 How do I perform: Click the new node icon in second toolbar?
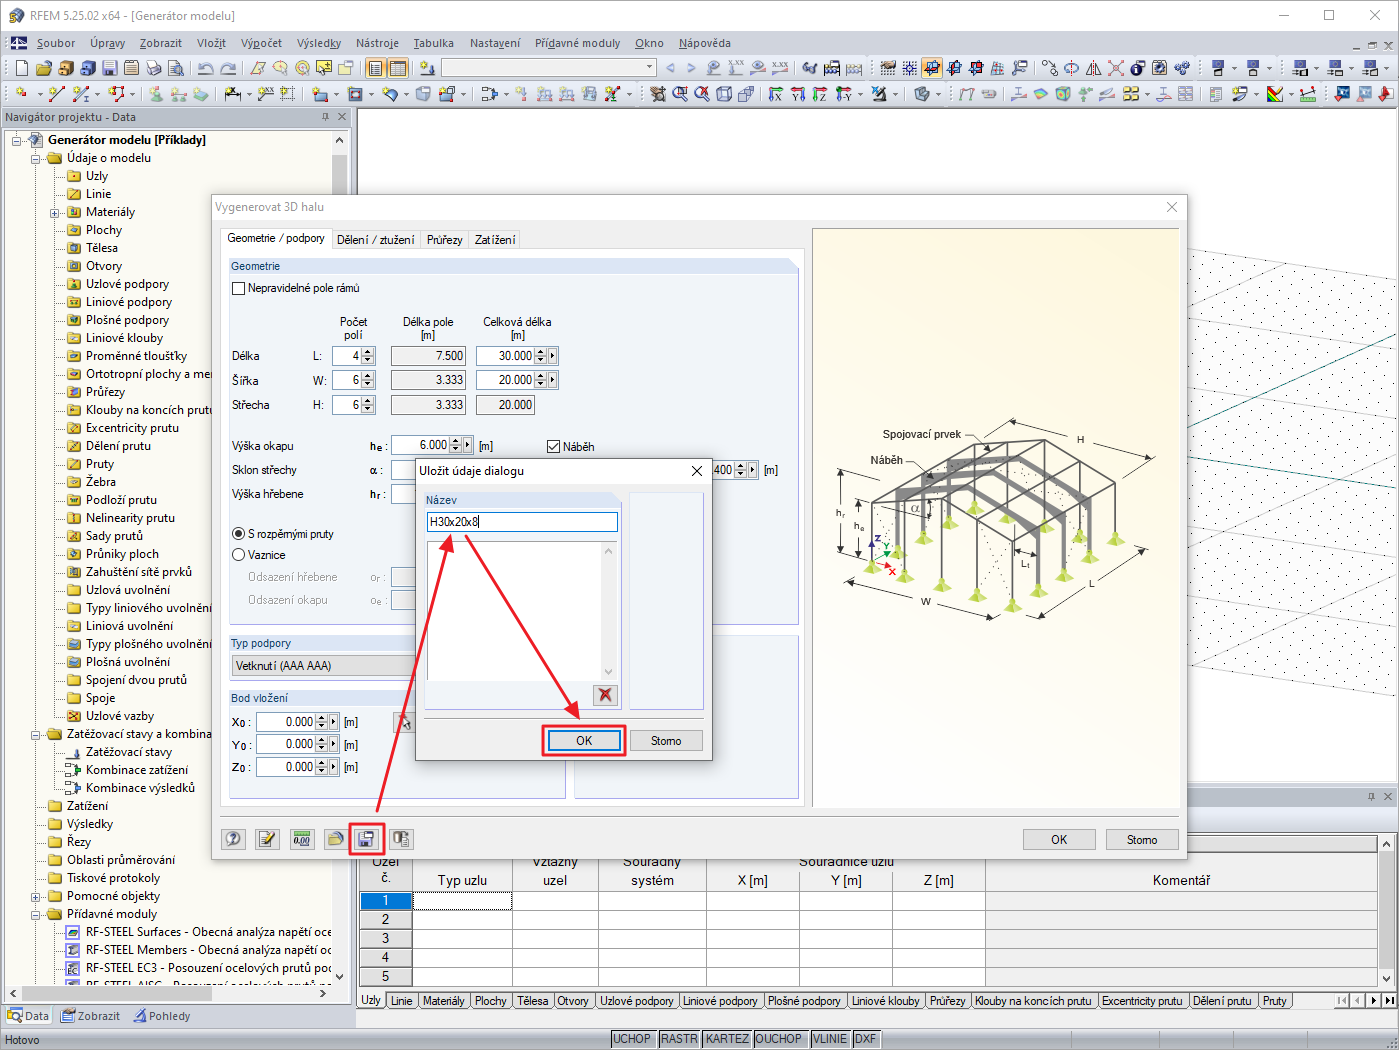(x=21, y=94)
